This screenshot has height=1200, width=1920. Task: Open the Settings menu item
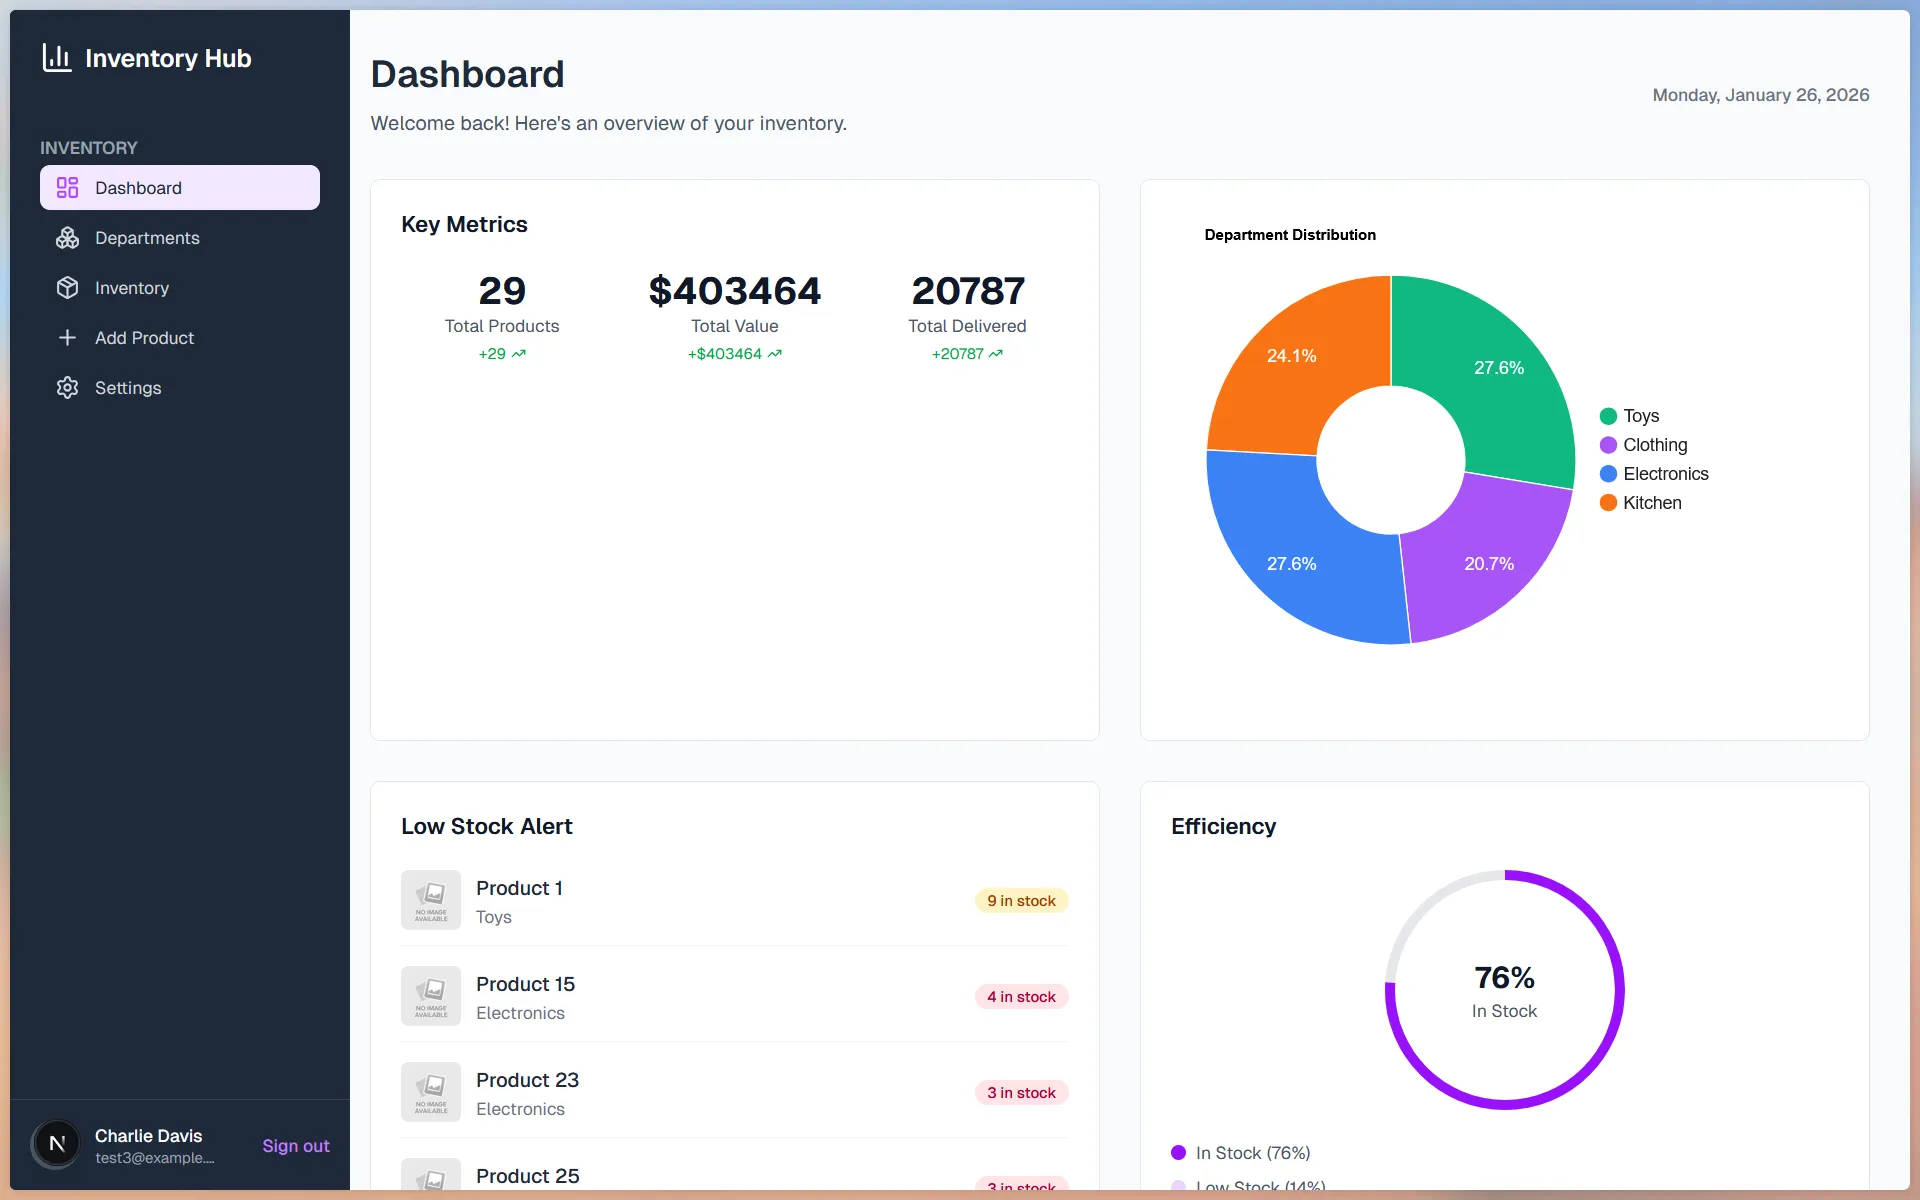tap(180, 388)
